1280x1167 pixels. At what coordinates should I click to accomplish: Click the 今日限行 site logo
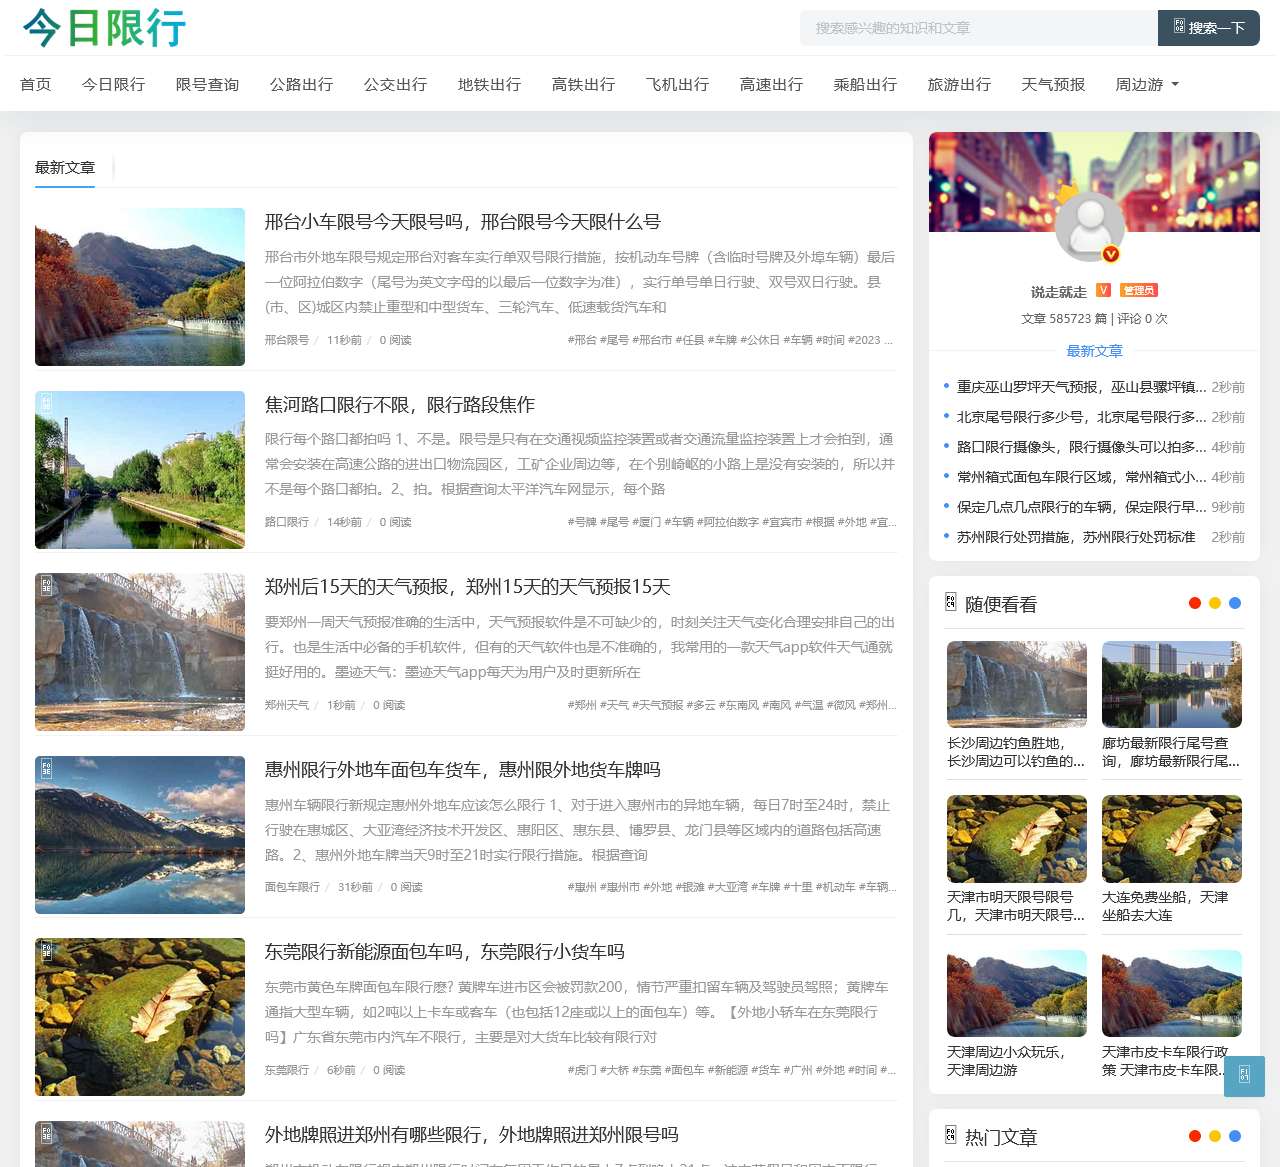tap(104, 28)
